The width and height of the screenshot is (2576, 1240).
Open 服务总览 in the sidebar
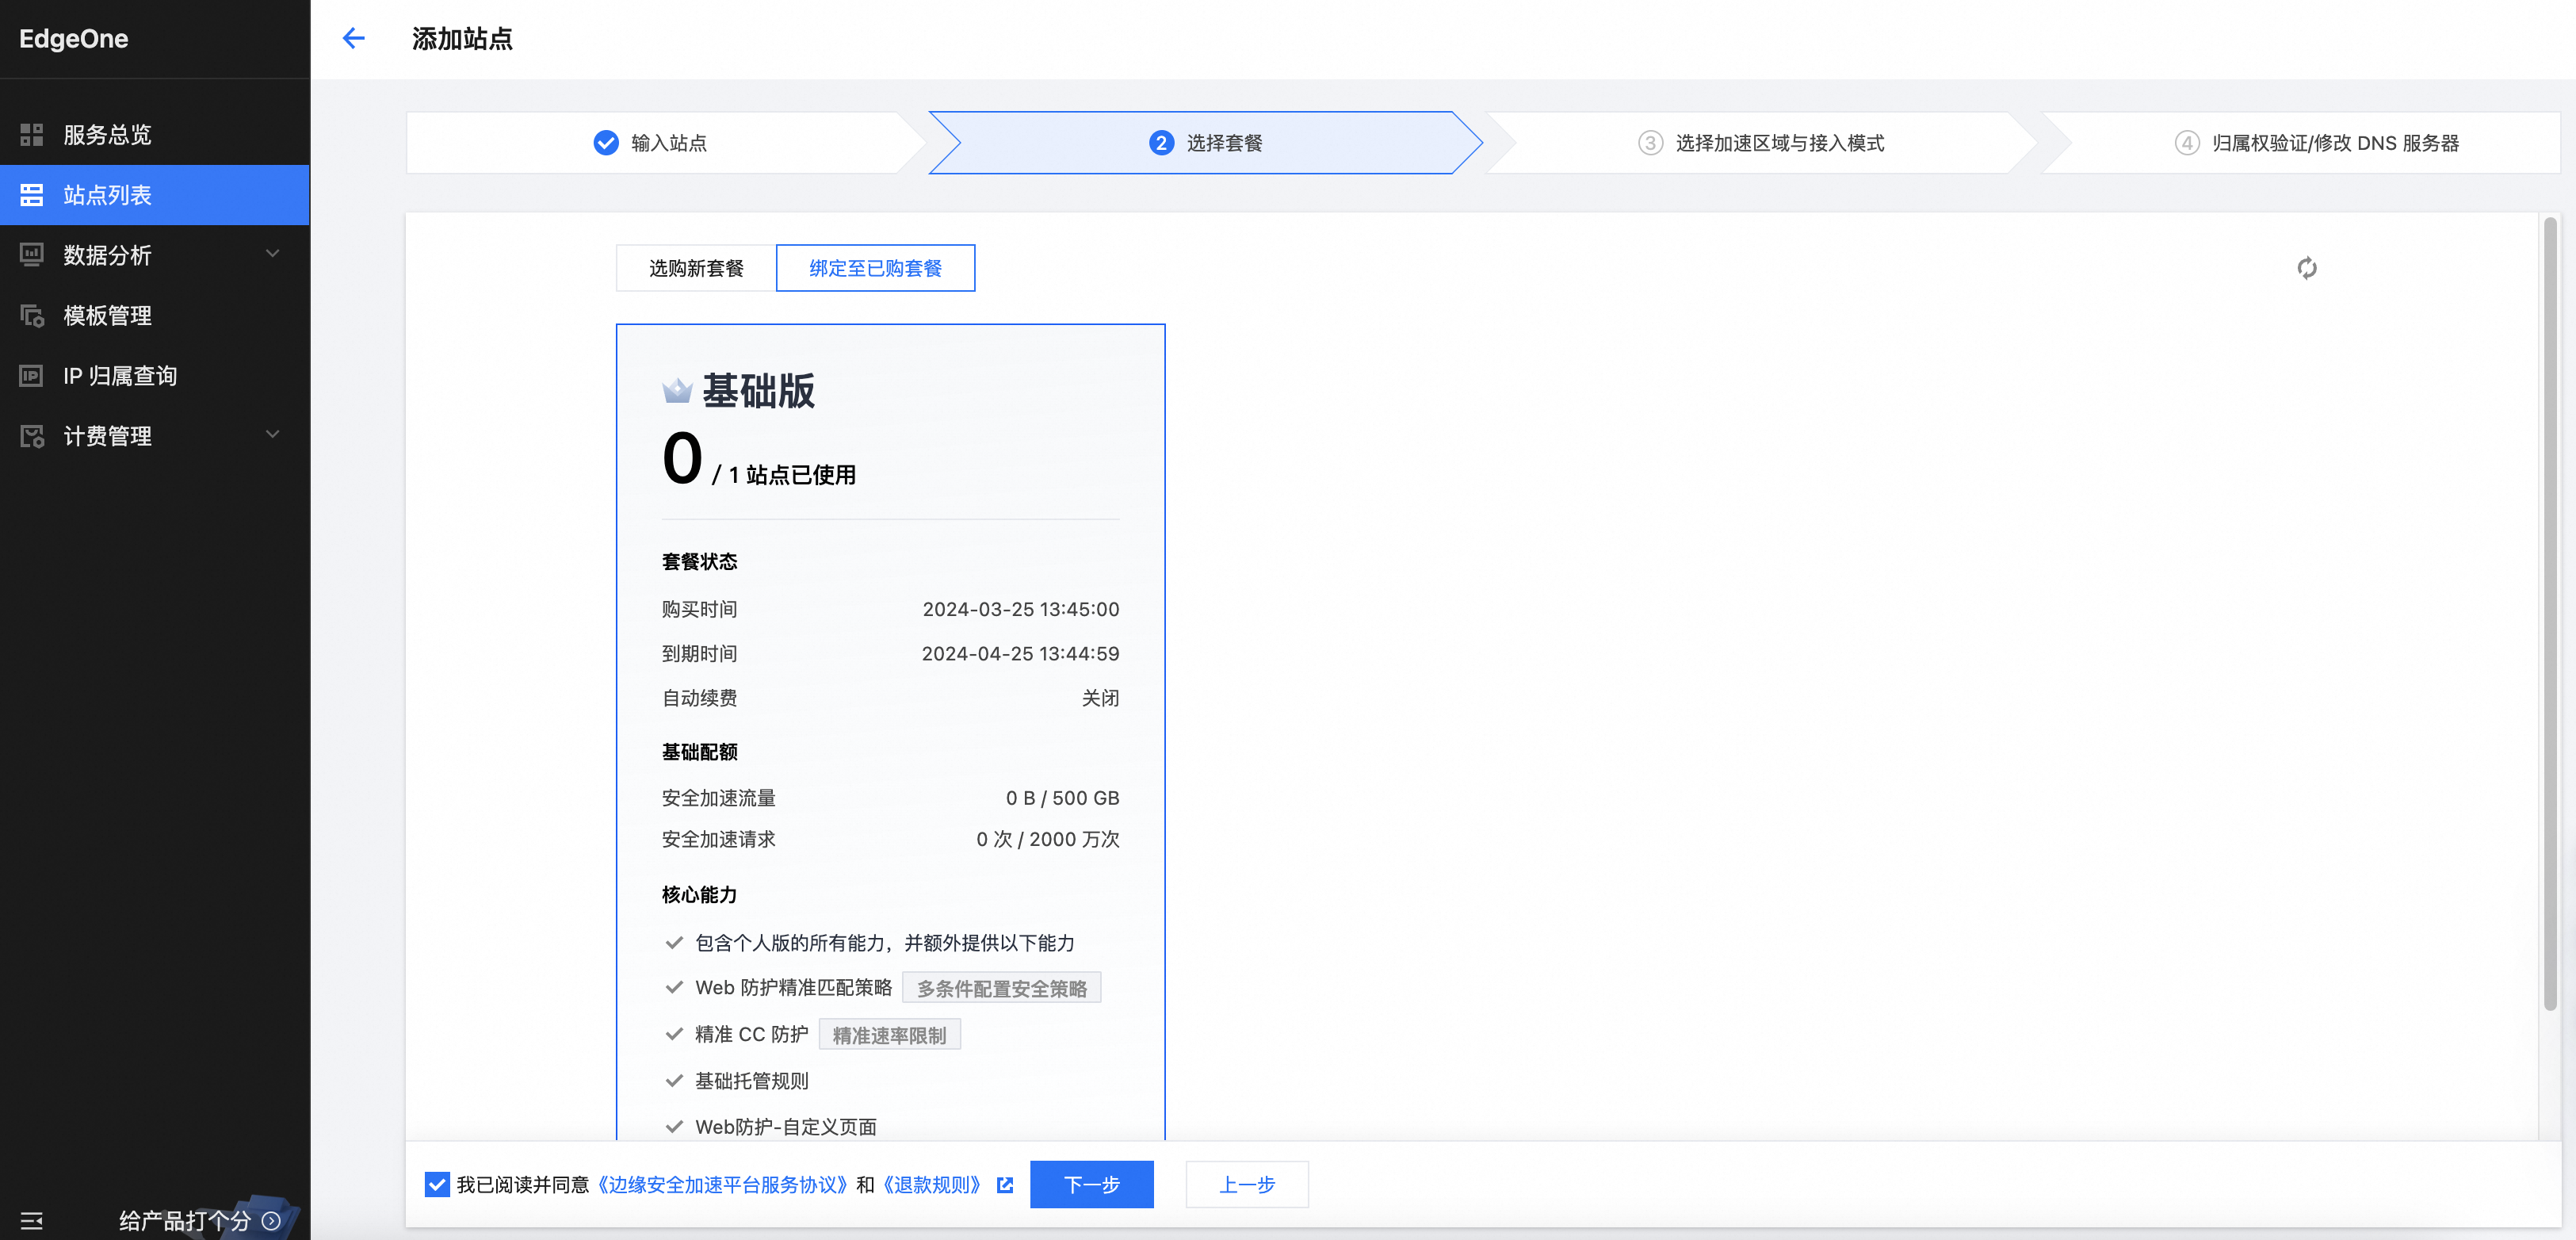(155, 134)
